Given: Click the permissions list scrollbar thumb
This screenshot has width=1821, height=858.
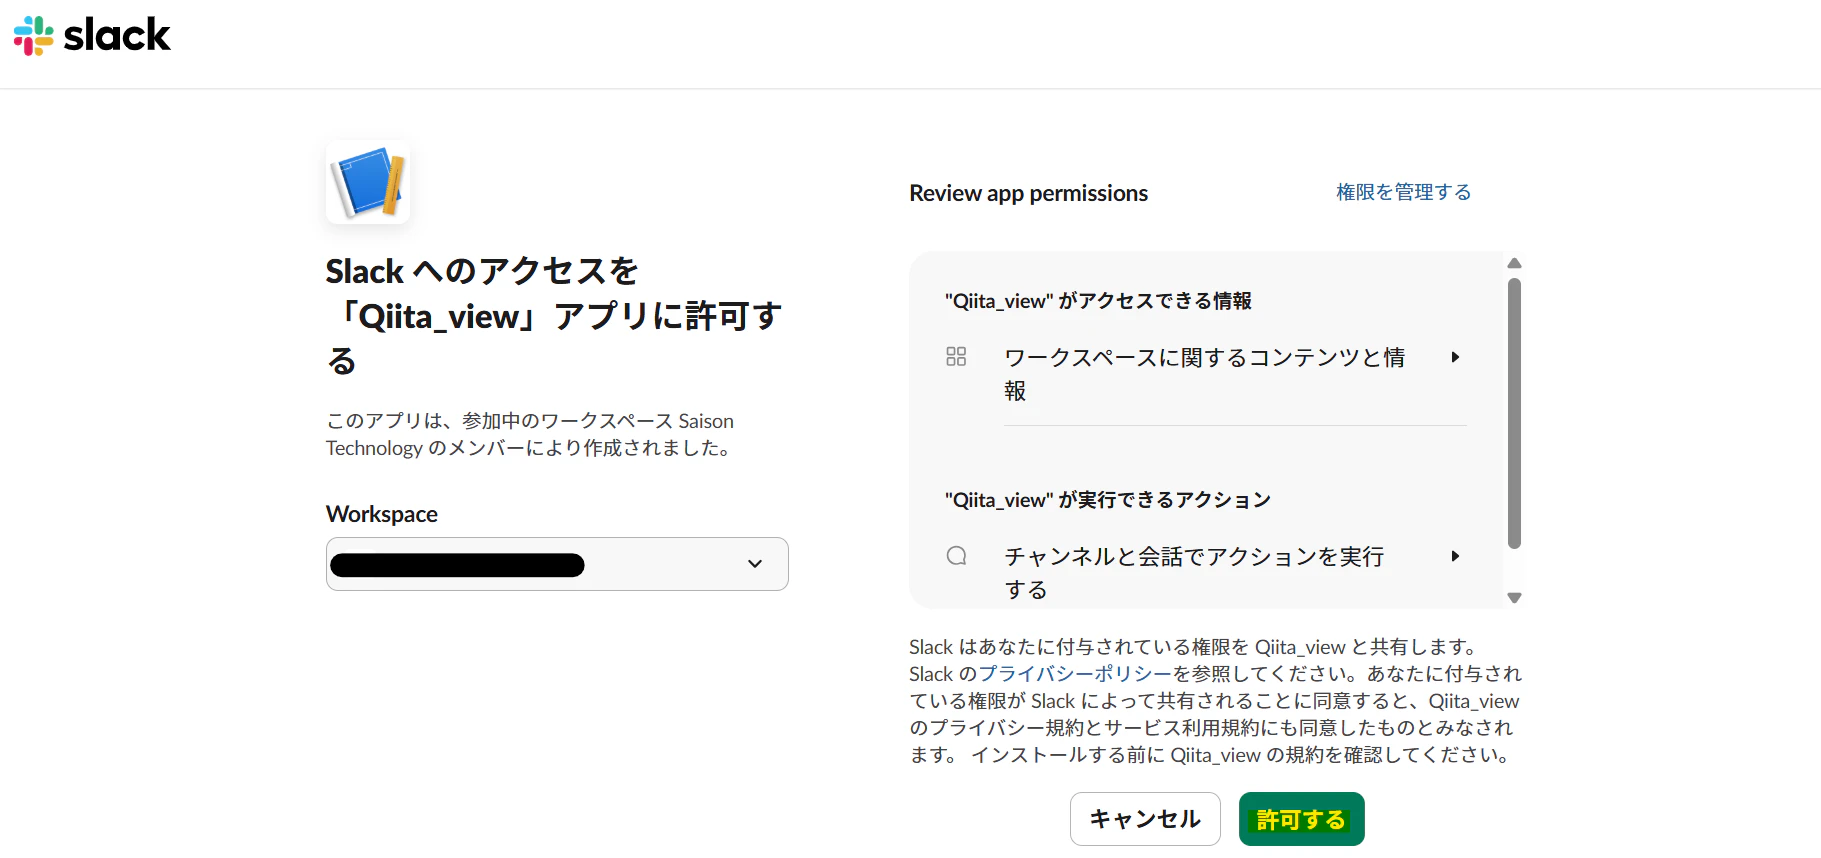Looking at the screenshot, I should [1514, 413].
